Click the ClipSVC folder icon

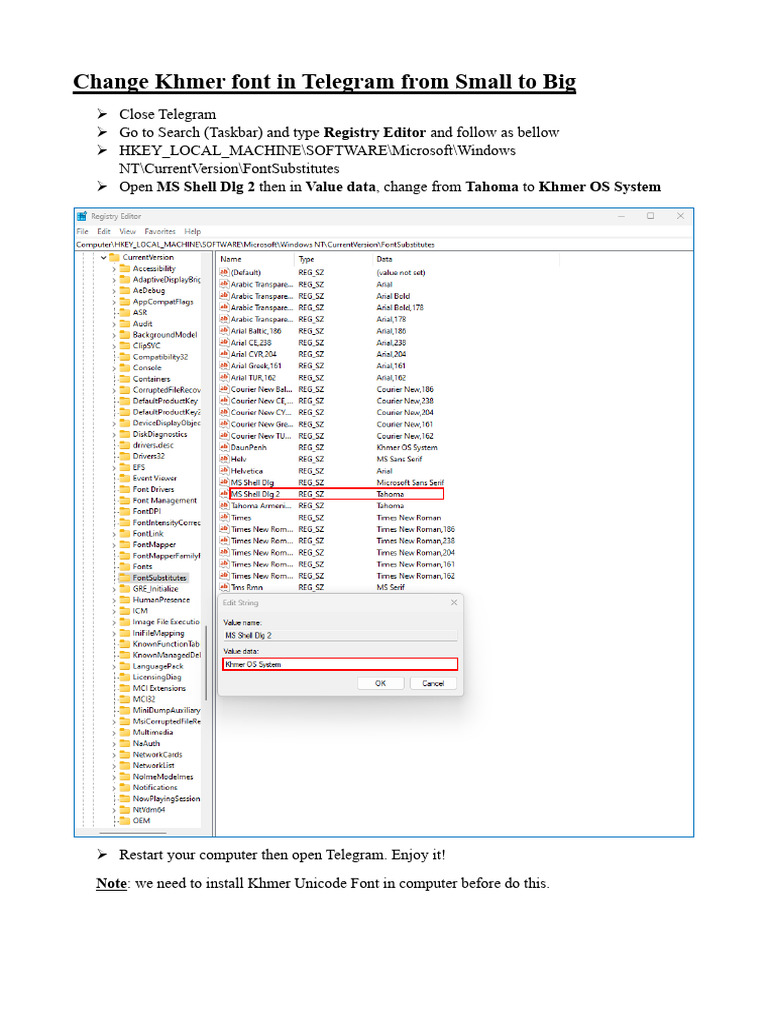tap(125, 345)
